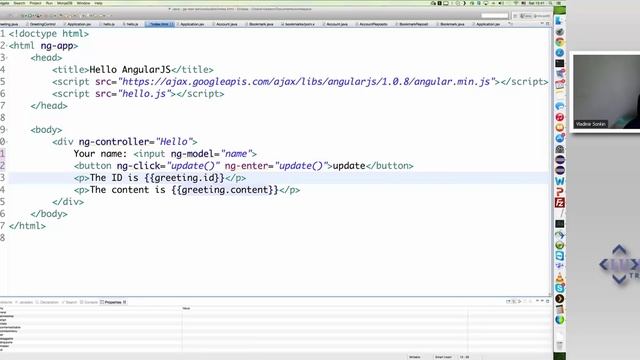The width and height of the screenshot is (640, 360).
Task: Click the down arrow of navigation overlay
Action: click(x=619, y=279)
